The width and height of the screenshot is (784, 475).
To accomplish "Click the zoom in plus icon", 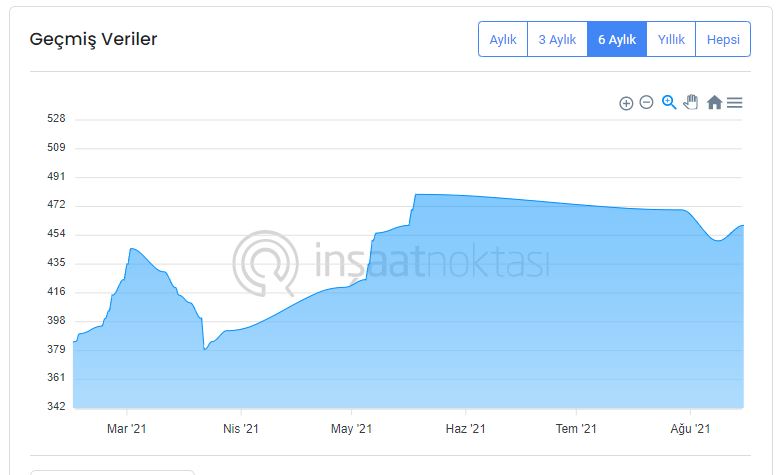I will point(626,103).
